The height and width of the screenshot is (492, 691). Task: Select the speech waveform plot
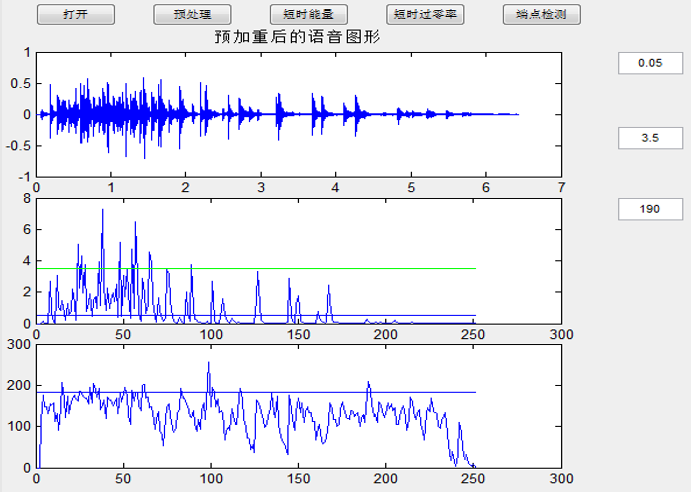[299, 115]
